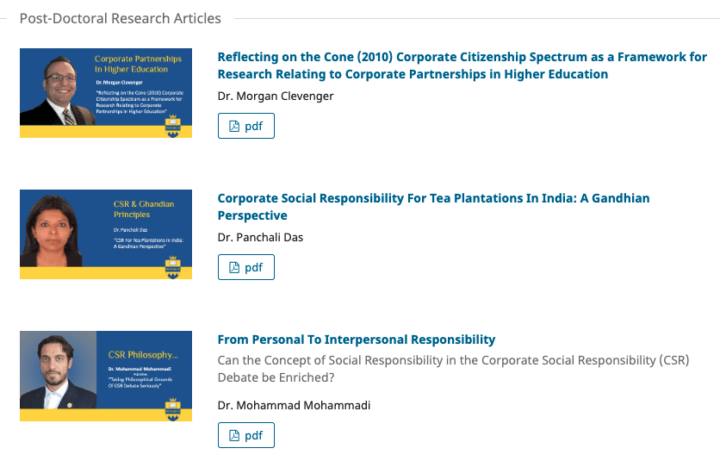Open From Personal To Interpersonal Responsibility link
The image size is (720, 461).
pyautogui.click(x=356, y=339)
